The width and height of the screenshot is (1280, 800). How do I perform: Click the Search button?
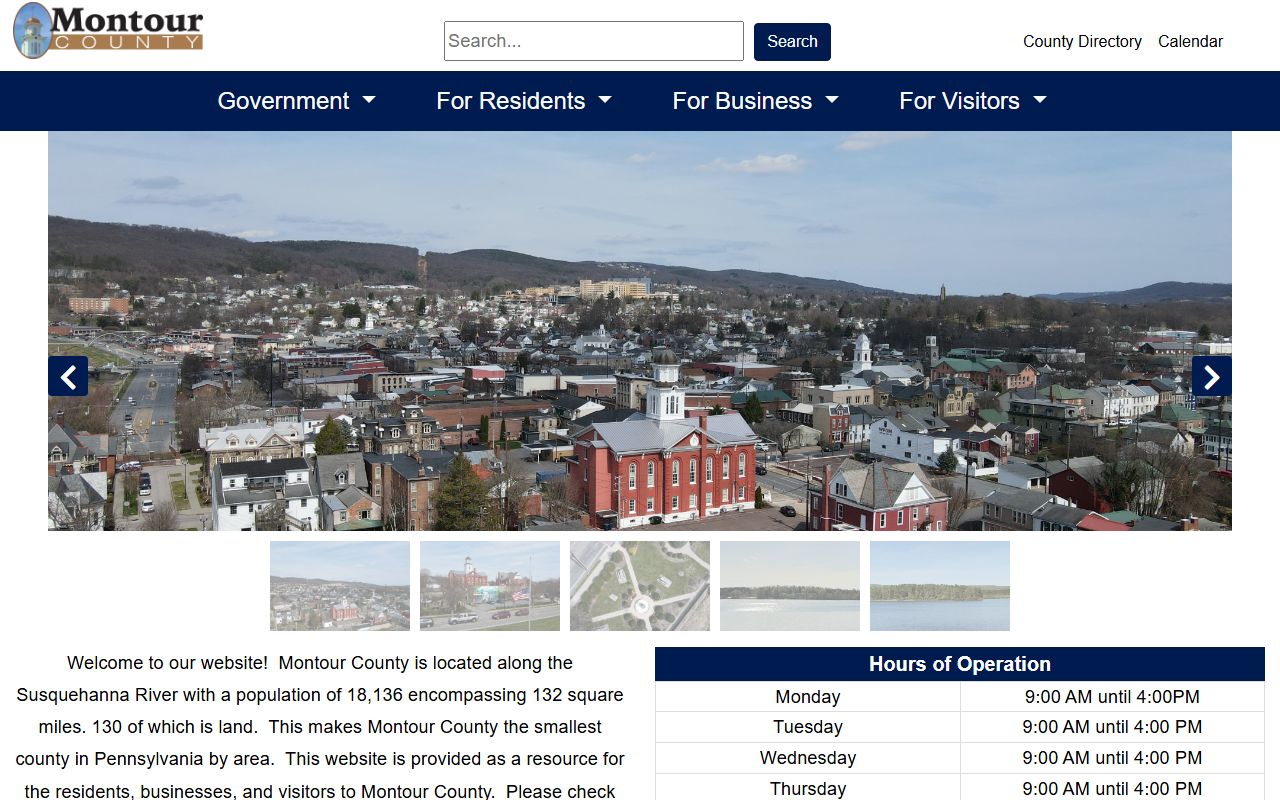tap(792, 41)
